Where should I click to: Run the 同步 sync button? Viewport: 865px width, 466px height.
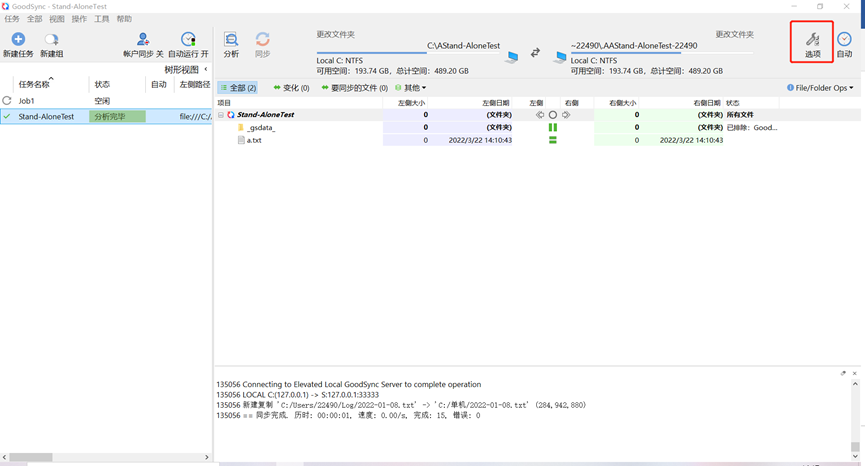pos(263,45)
